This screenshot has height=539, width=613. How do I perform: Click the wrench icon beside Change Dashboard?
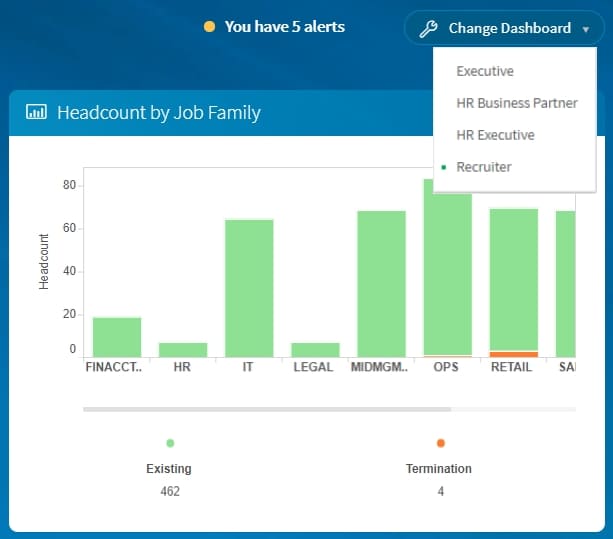click(x=428, y=29)
